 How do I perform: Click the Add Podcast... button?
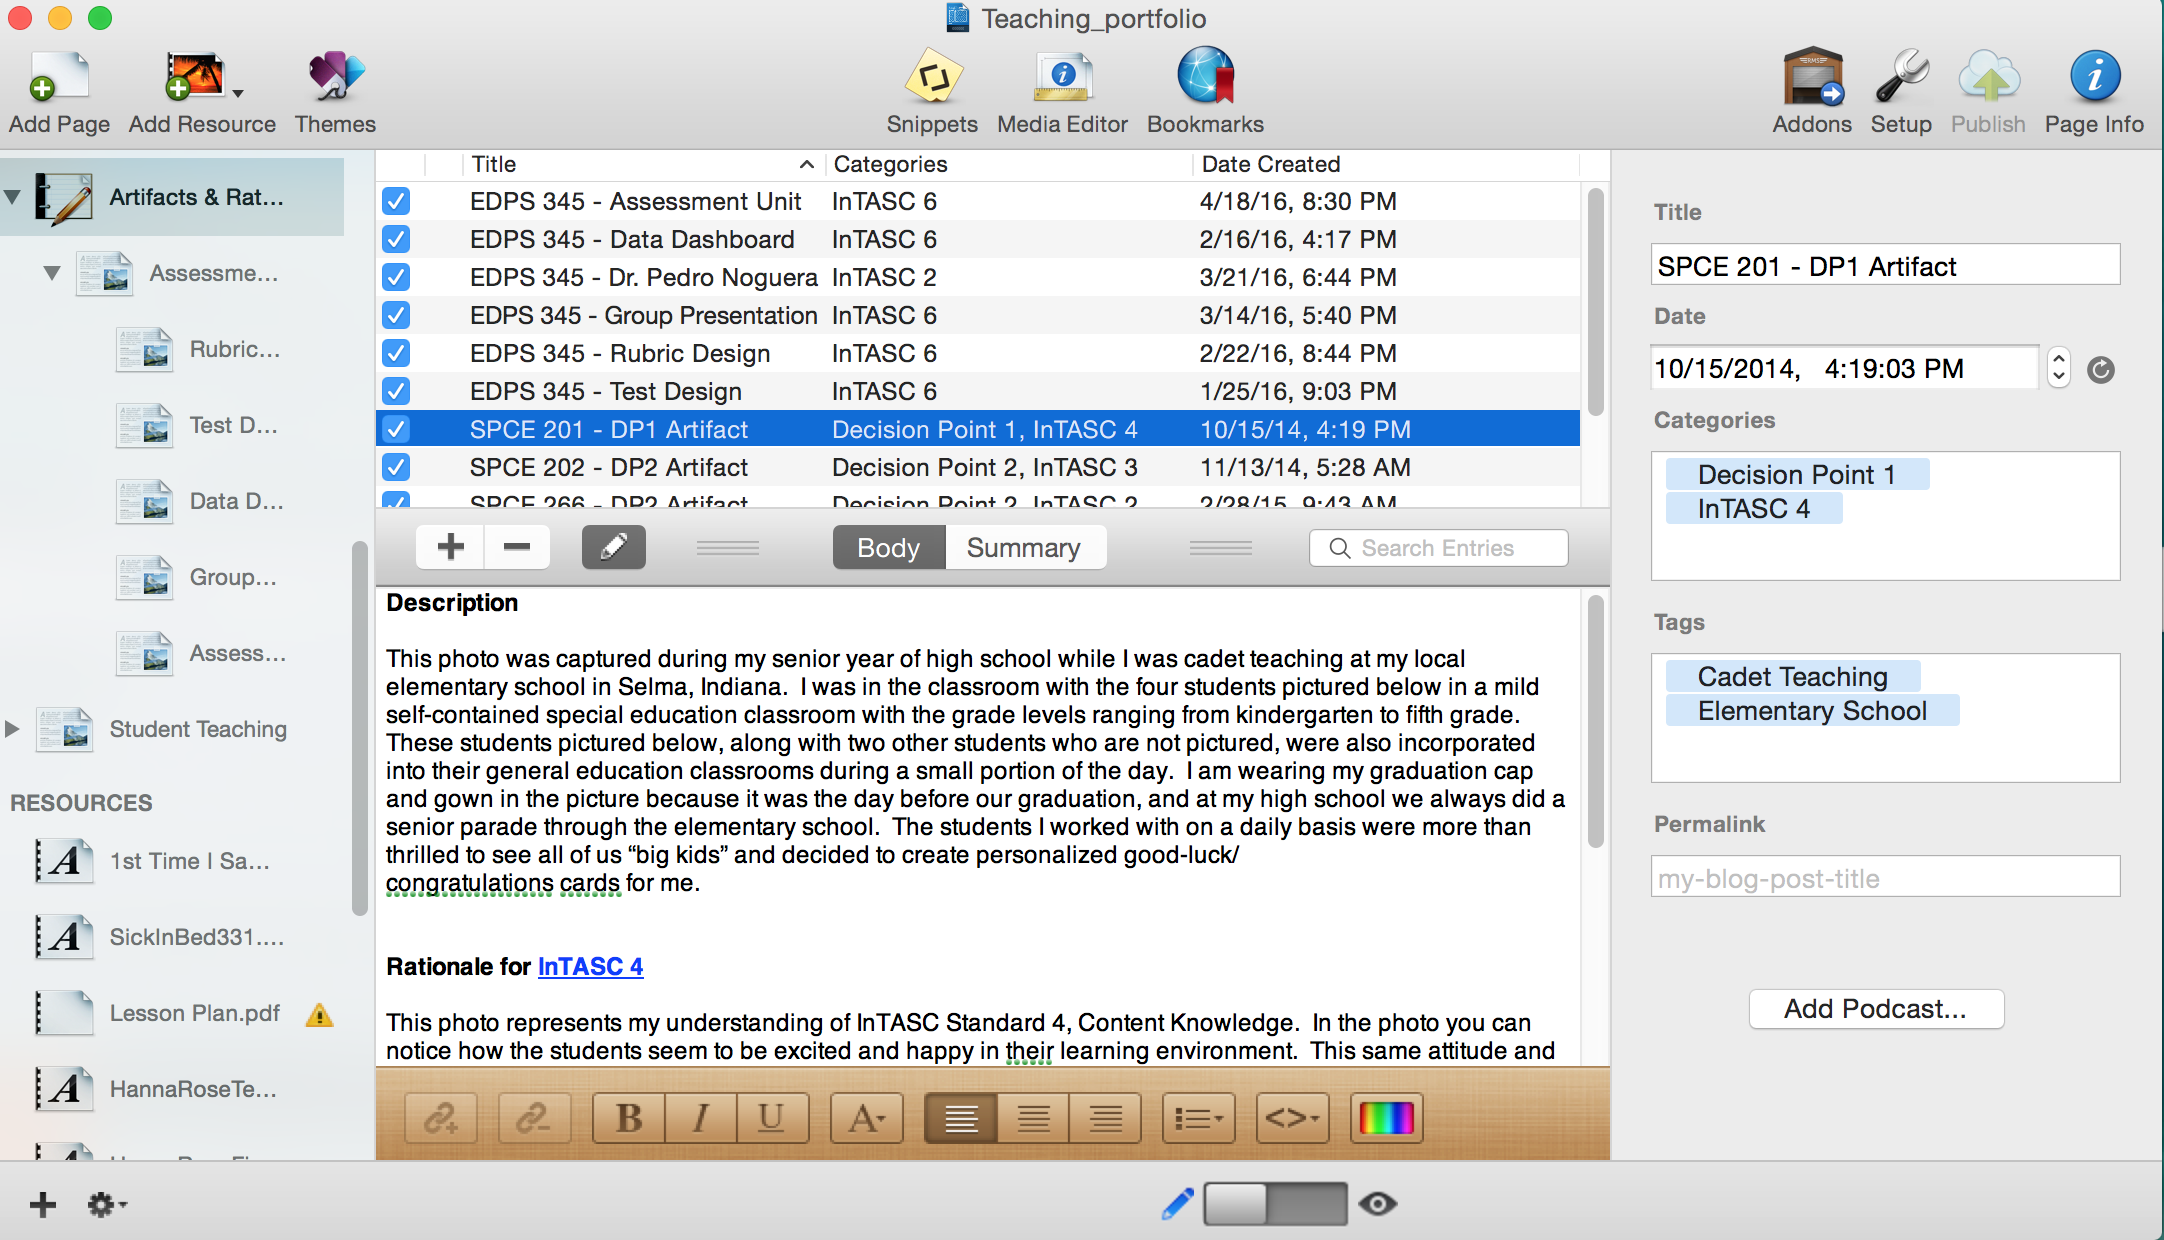point(1875,1008)
